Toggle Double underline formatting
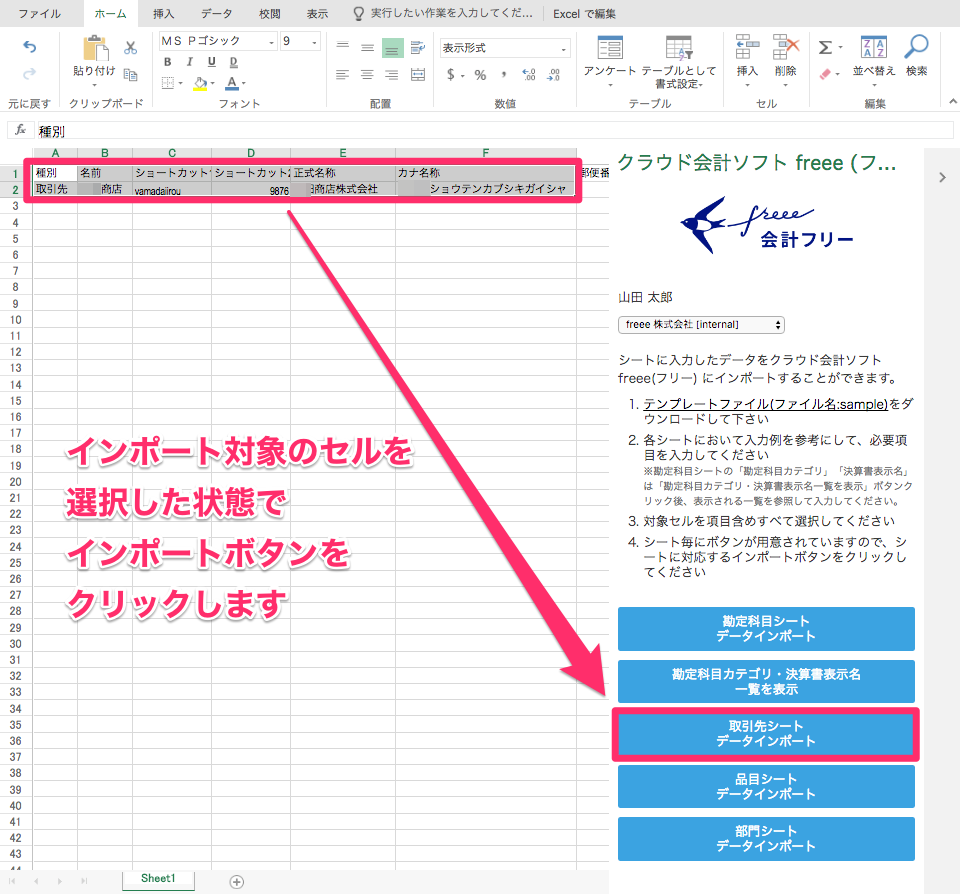Viewport: 960px width, 894px height. pyautogui.click(x=233, y=62)
